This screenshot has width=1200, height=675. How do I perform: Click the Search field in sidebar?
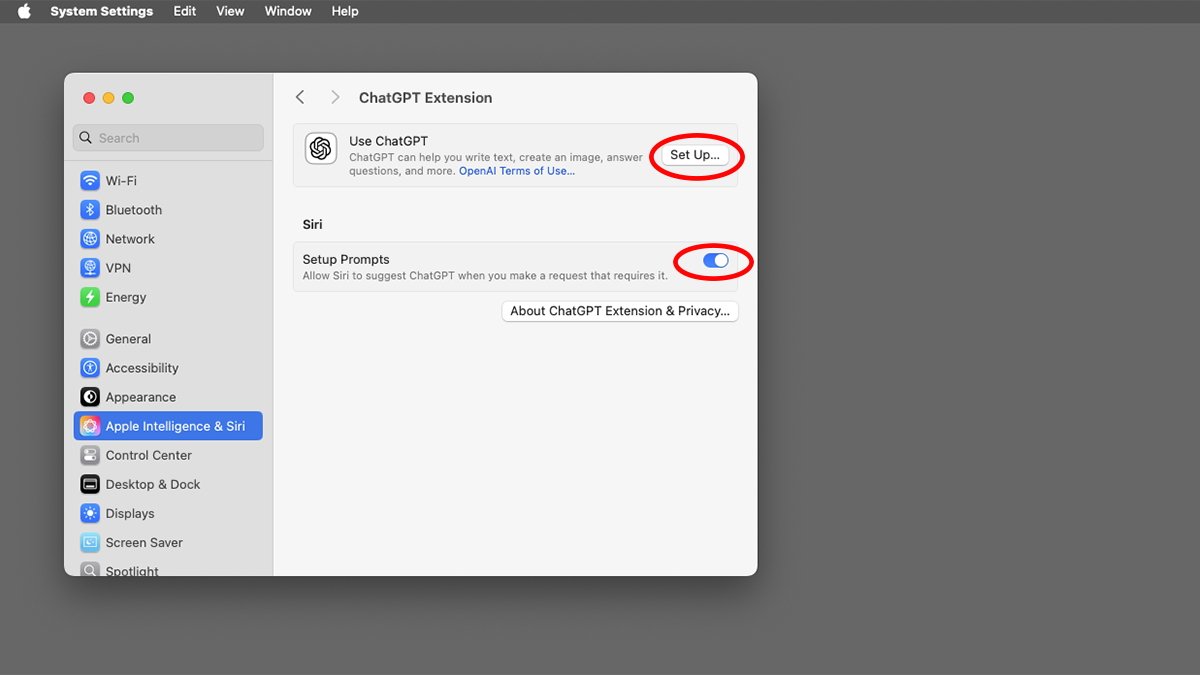(x=168, y=138)
